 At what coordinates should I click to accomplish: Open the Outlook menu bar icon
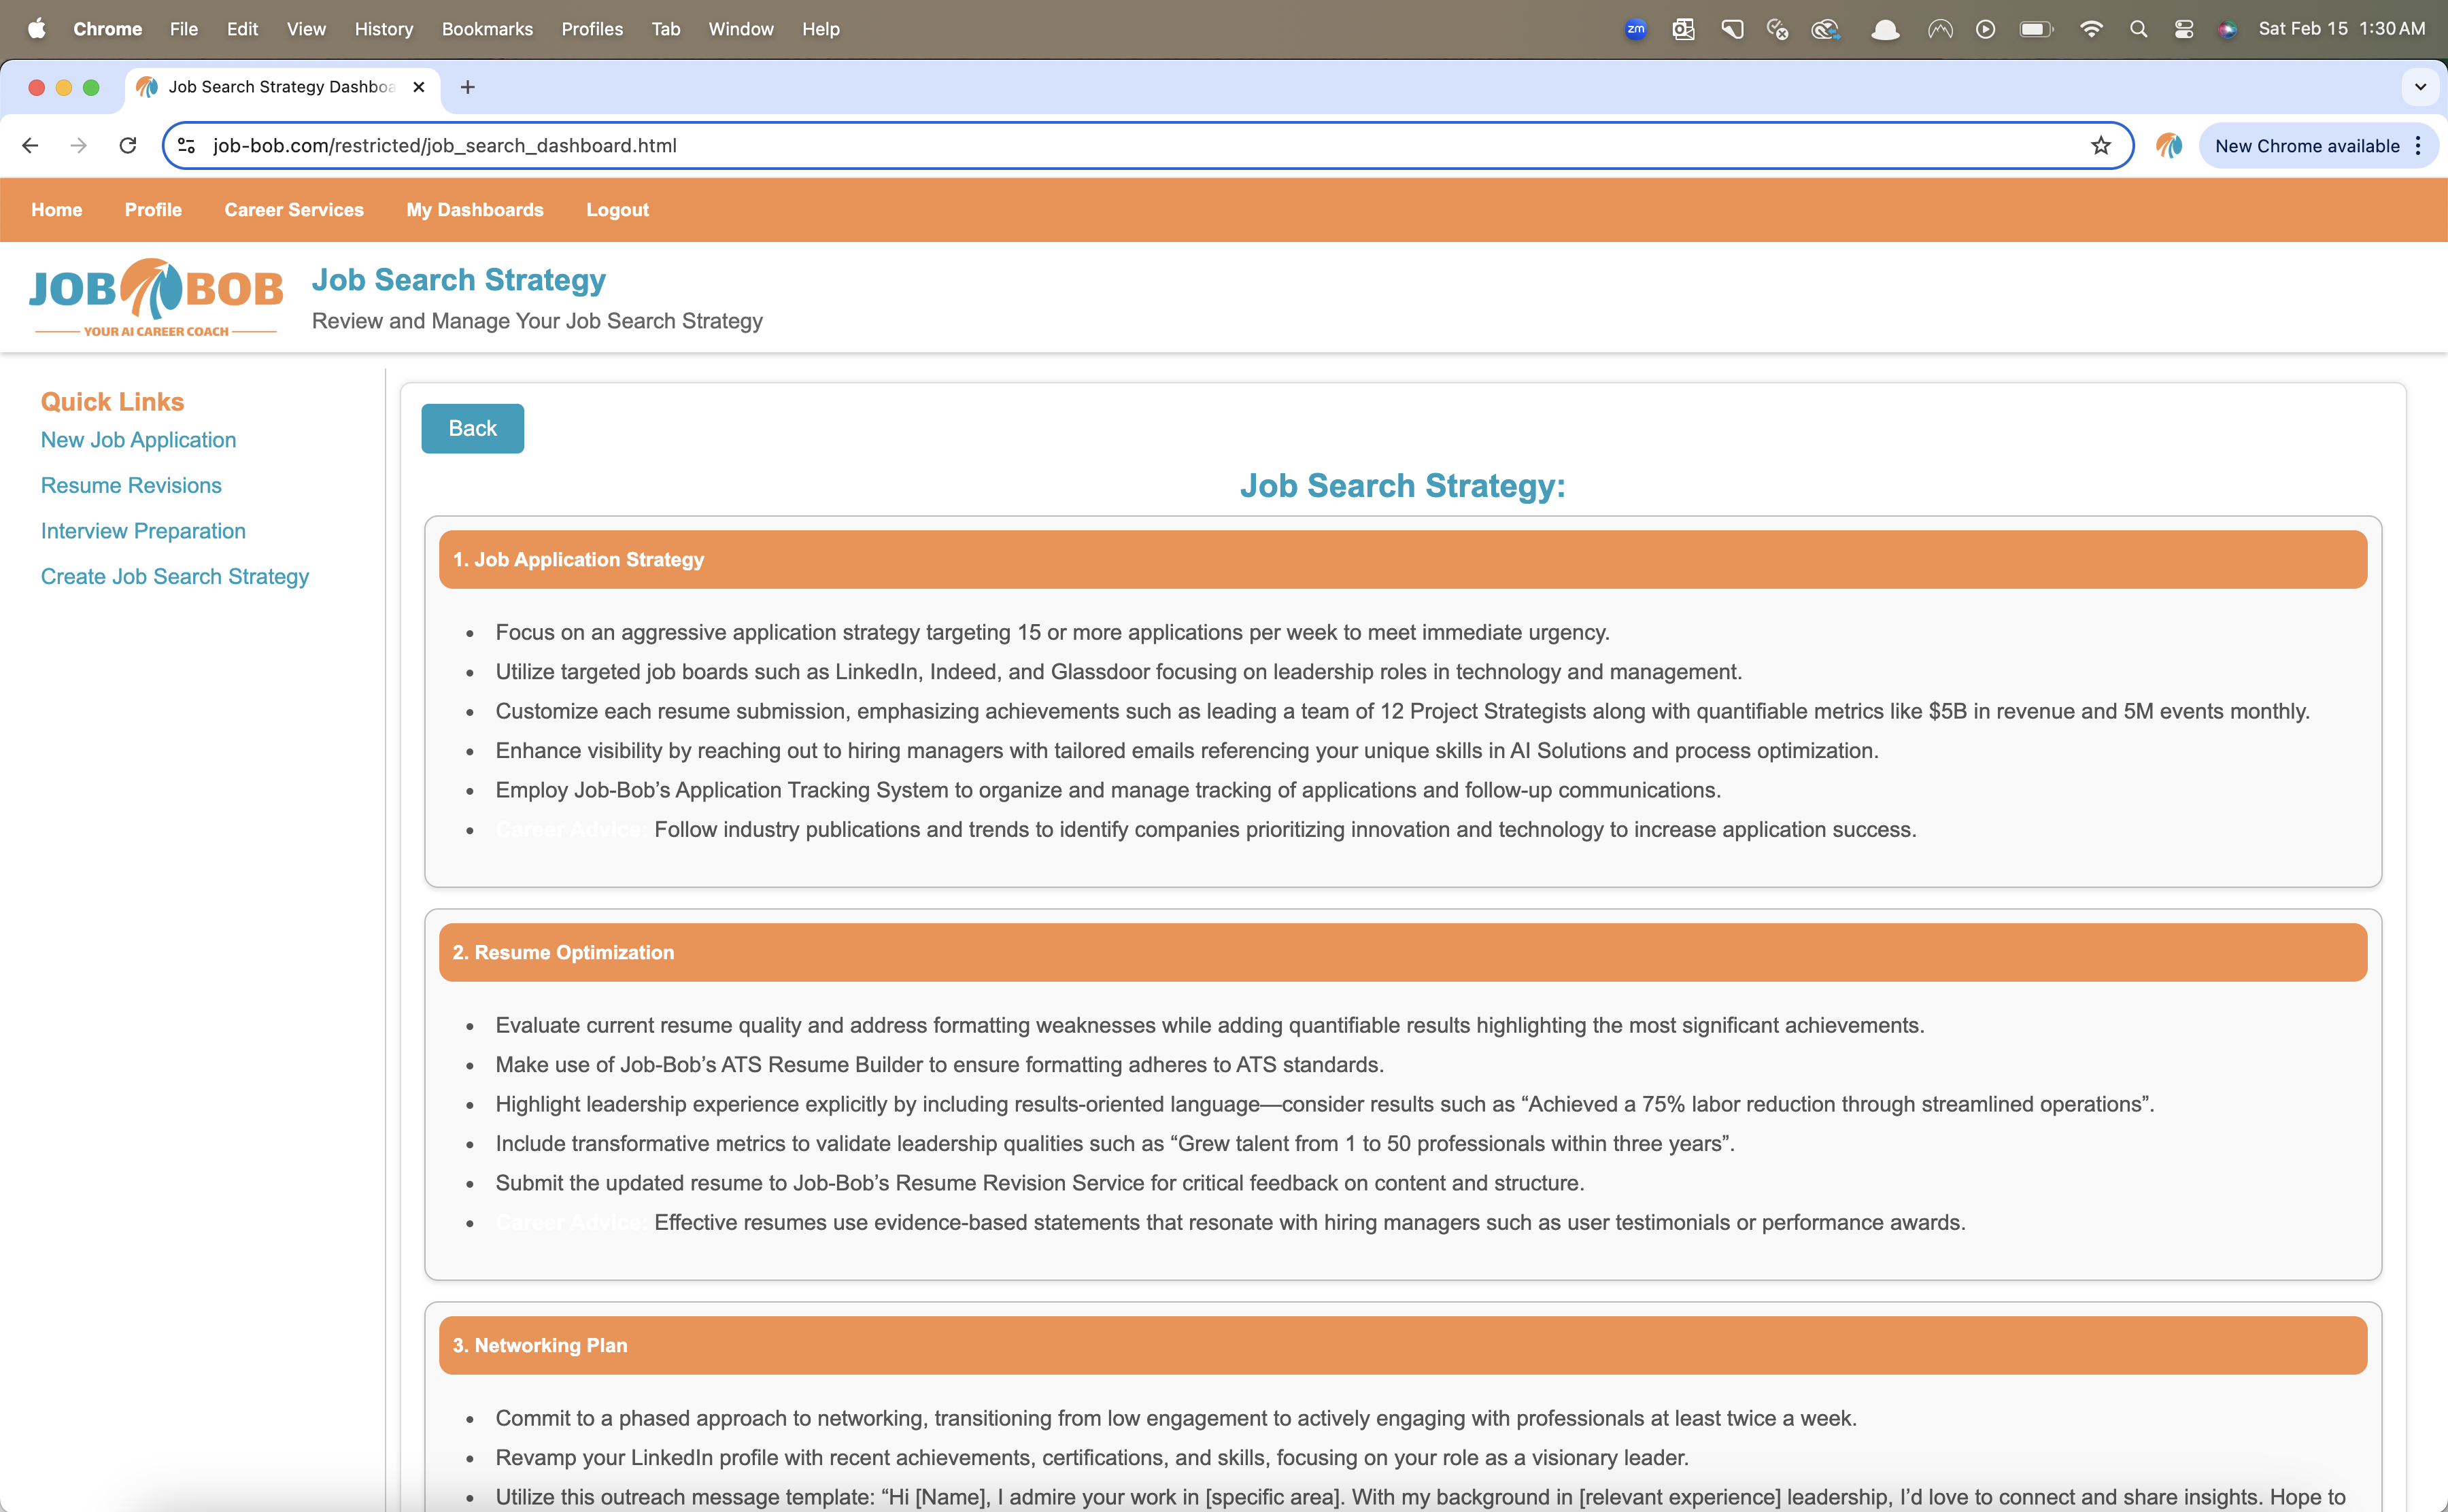pyautogui.click(x=1683, y=29)
